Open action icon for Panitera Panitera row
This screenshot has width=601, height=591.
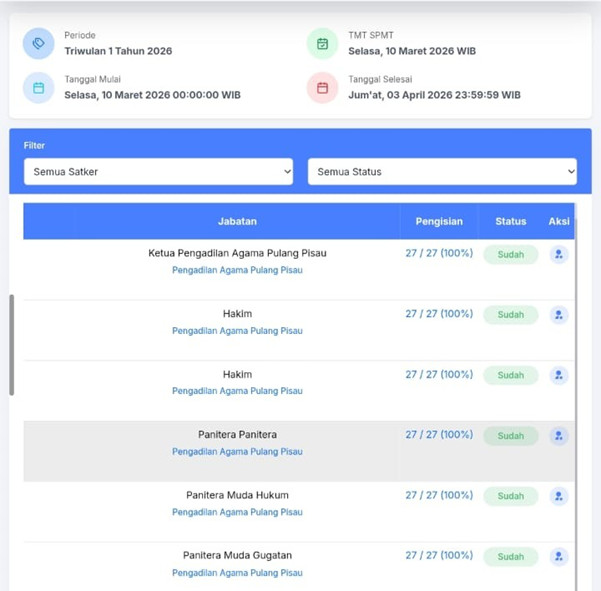[558, 436]
